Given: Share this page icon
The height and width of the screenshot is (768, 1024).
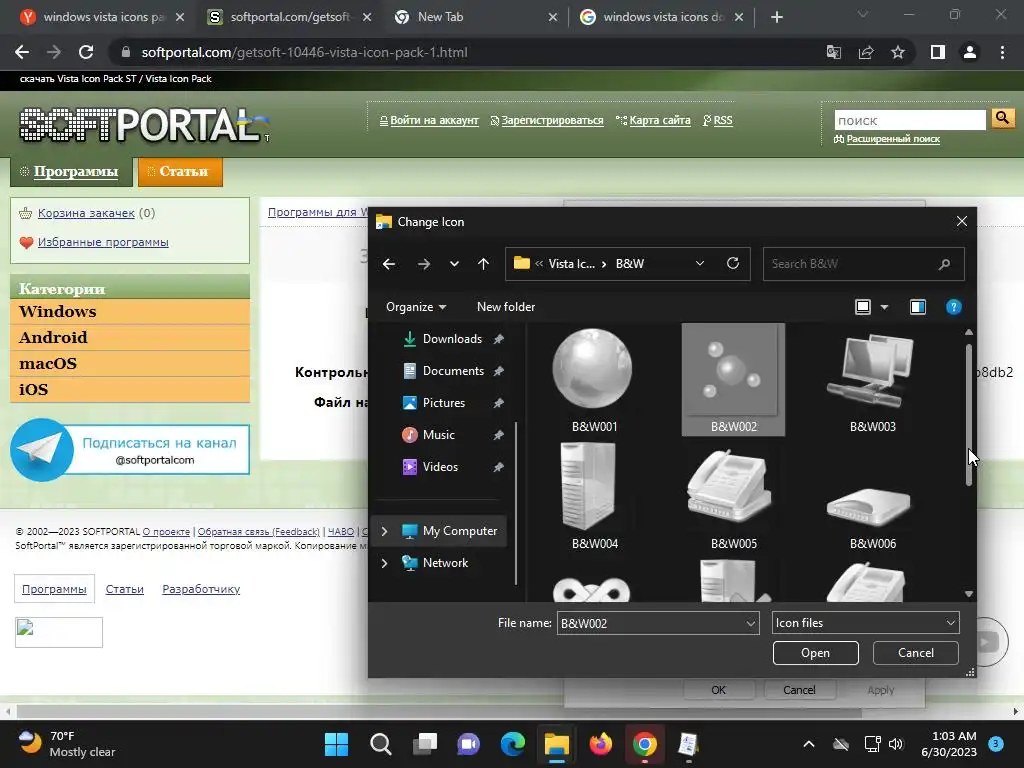Looking at the screenshot, I should tap(866, 52).
